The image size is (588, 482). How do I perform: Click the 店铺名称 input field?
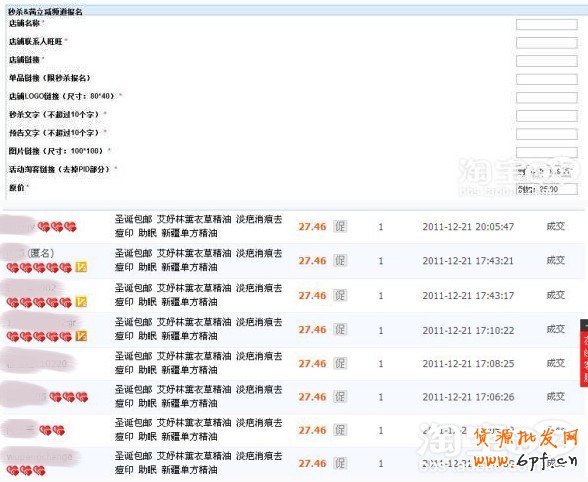click(x=546, y=25)
